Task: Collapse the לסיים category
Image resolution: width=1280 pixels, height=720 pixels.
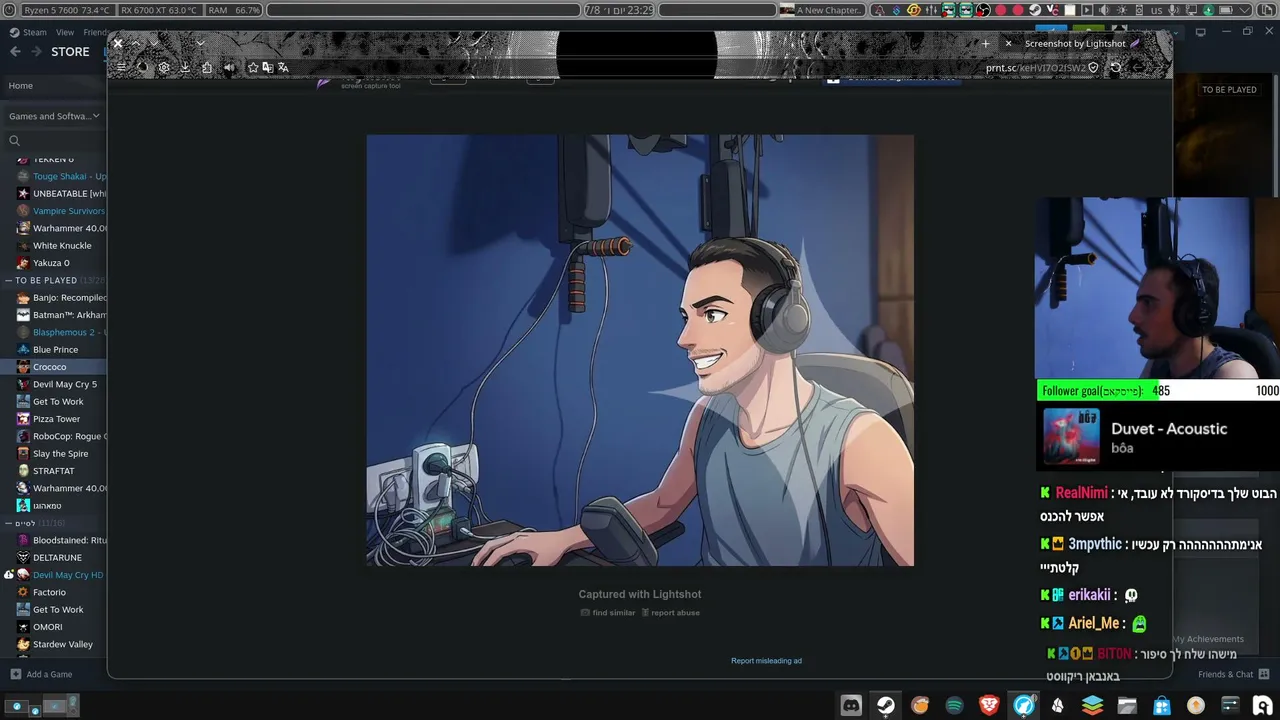Action: pos(9,523)
